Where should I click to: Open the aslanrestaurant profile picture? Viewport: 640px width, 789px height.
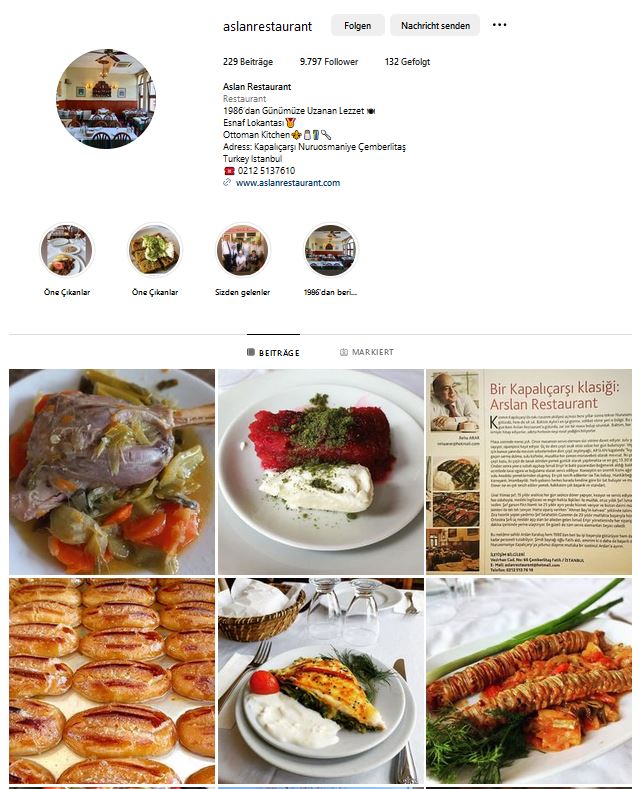point(106,99)
